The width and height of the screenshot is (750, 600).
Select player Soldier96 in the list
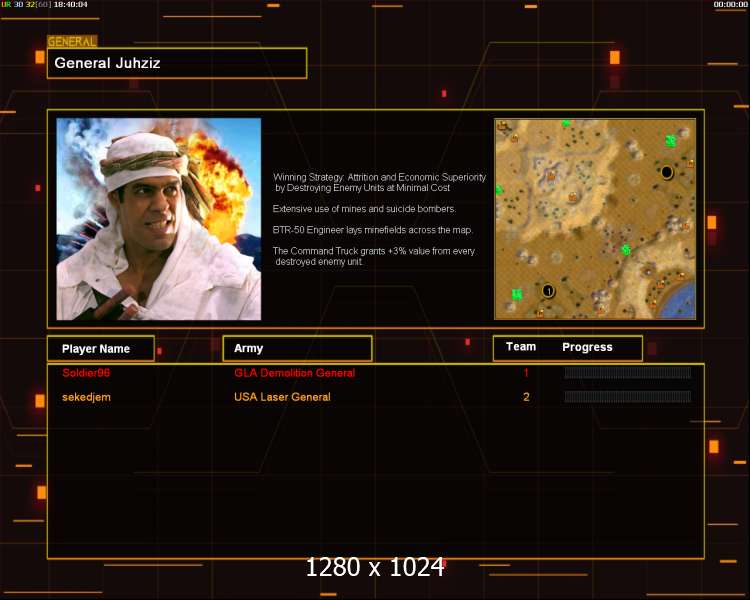point(86,373)
